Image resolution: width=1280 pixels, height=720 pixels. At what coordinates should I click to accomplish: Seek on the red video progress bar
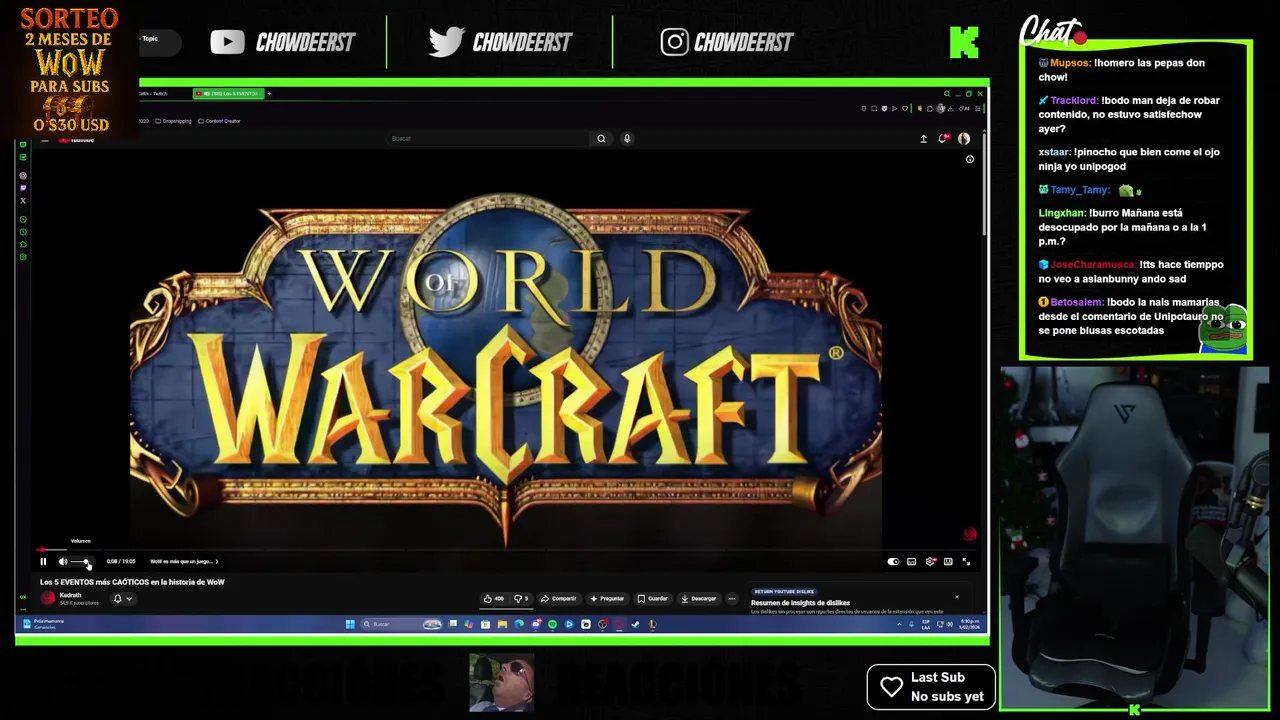[505, 550]
